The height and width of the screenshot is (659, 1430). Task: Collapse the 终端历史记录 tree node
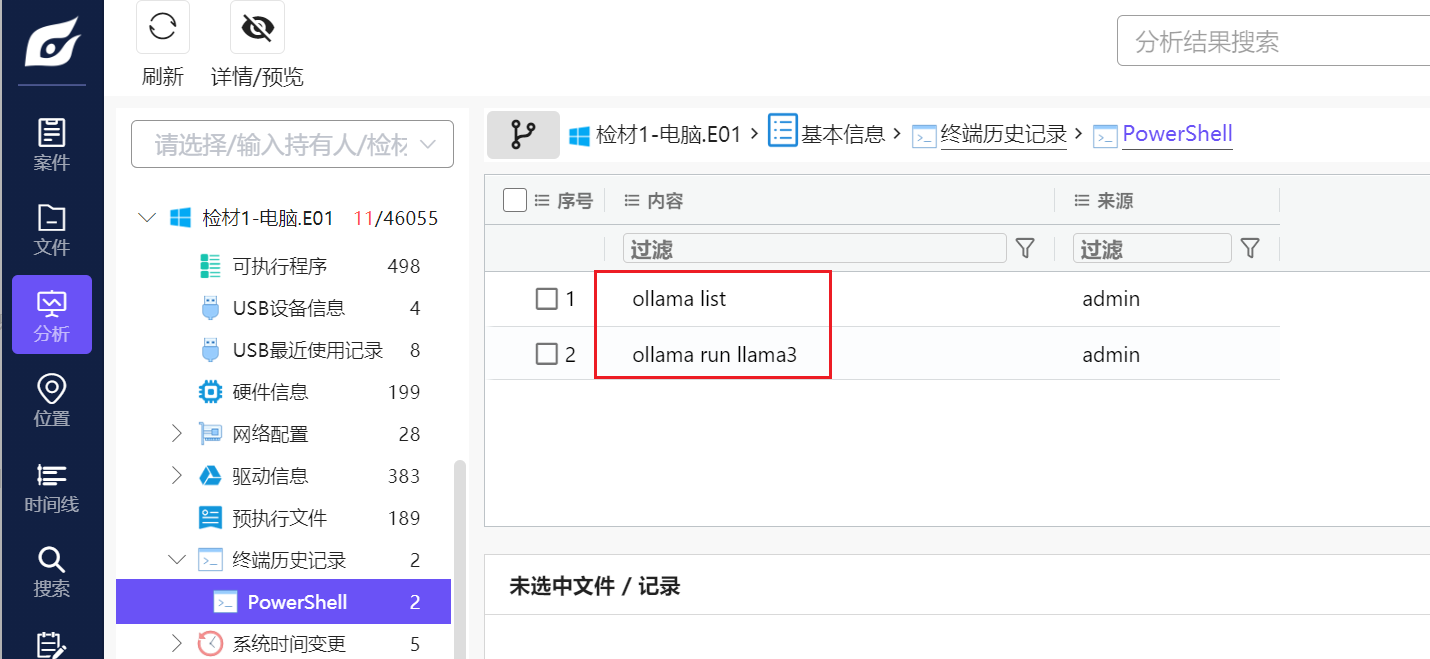177,560
